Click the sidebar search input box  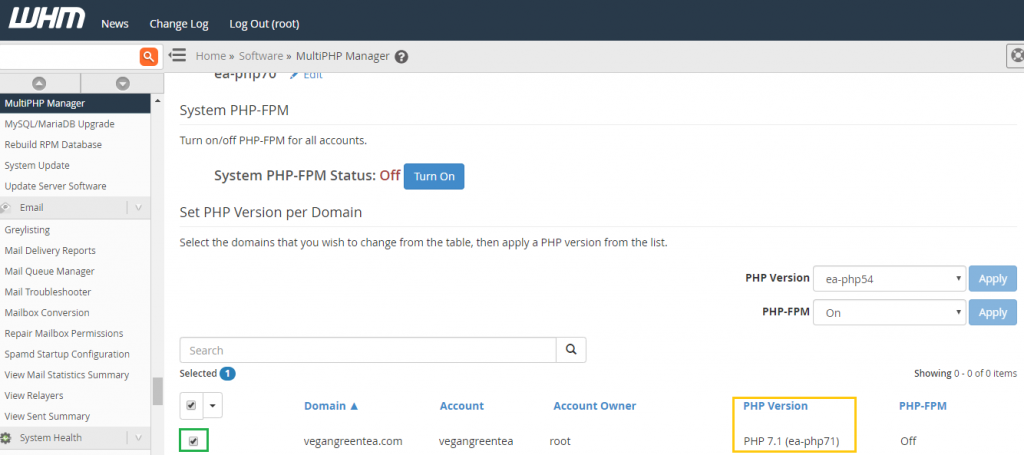[69, 56]
